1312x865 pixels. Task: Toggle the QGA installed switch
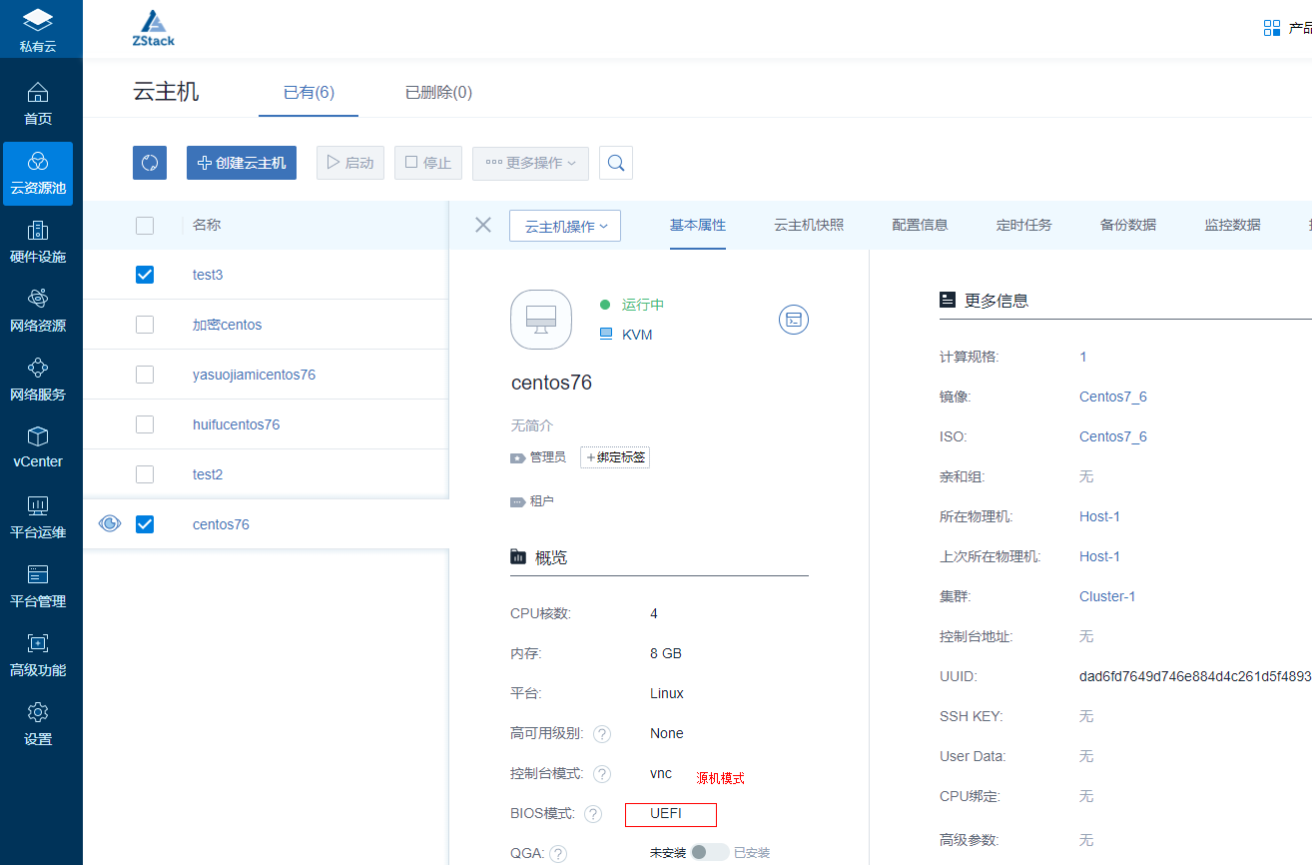709,852
